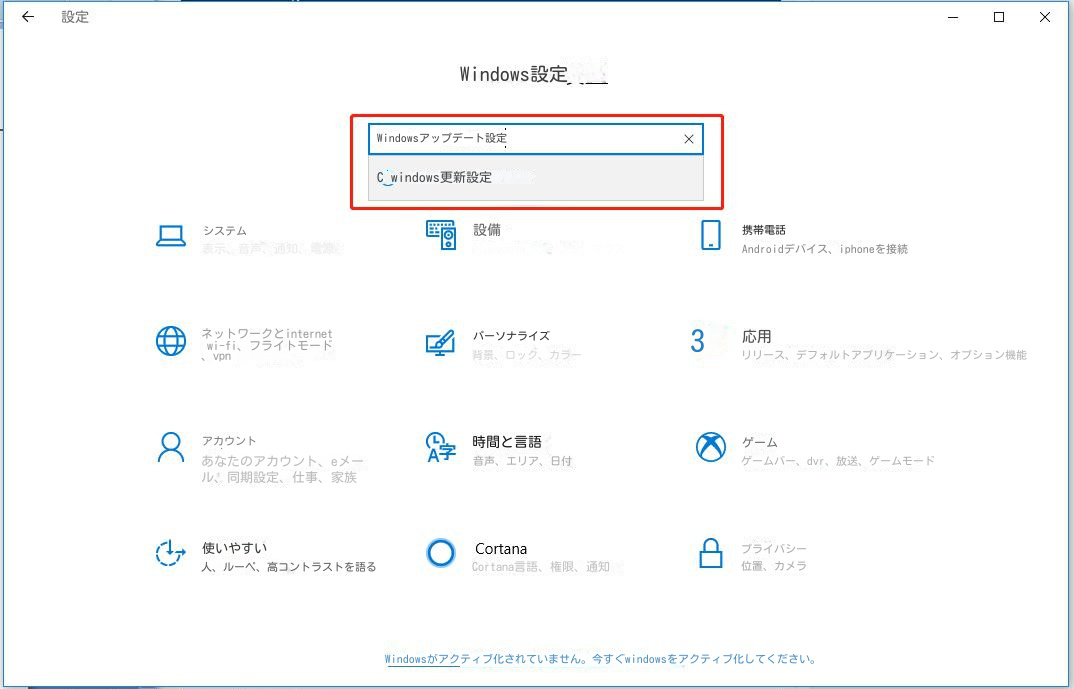The width and height of the screenshot is (1074, 689).
Task: Open the 設備 devices icon
Action: [441, 235]
